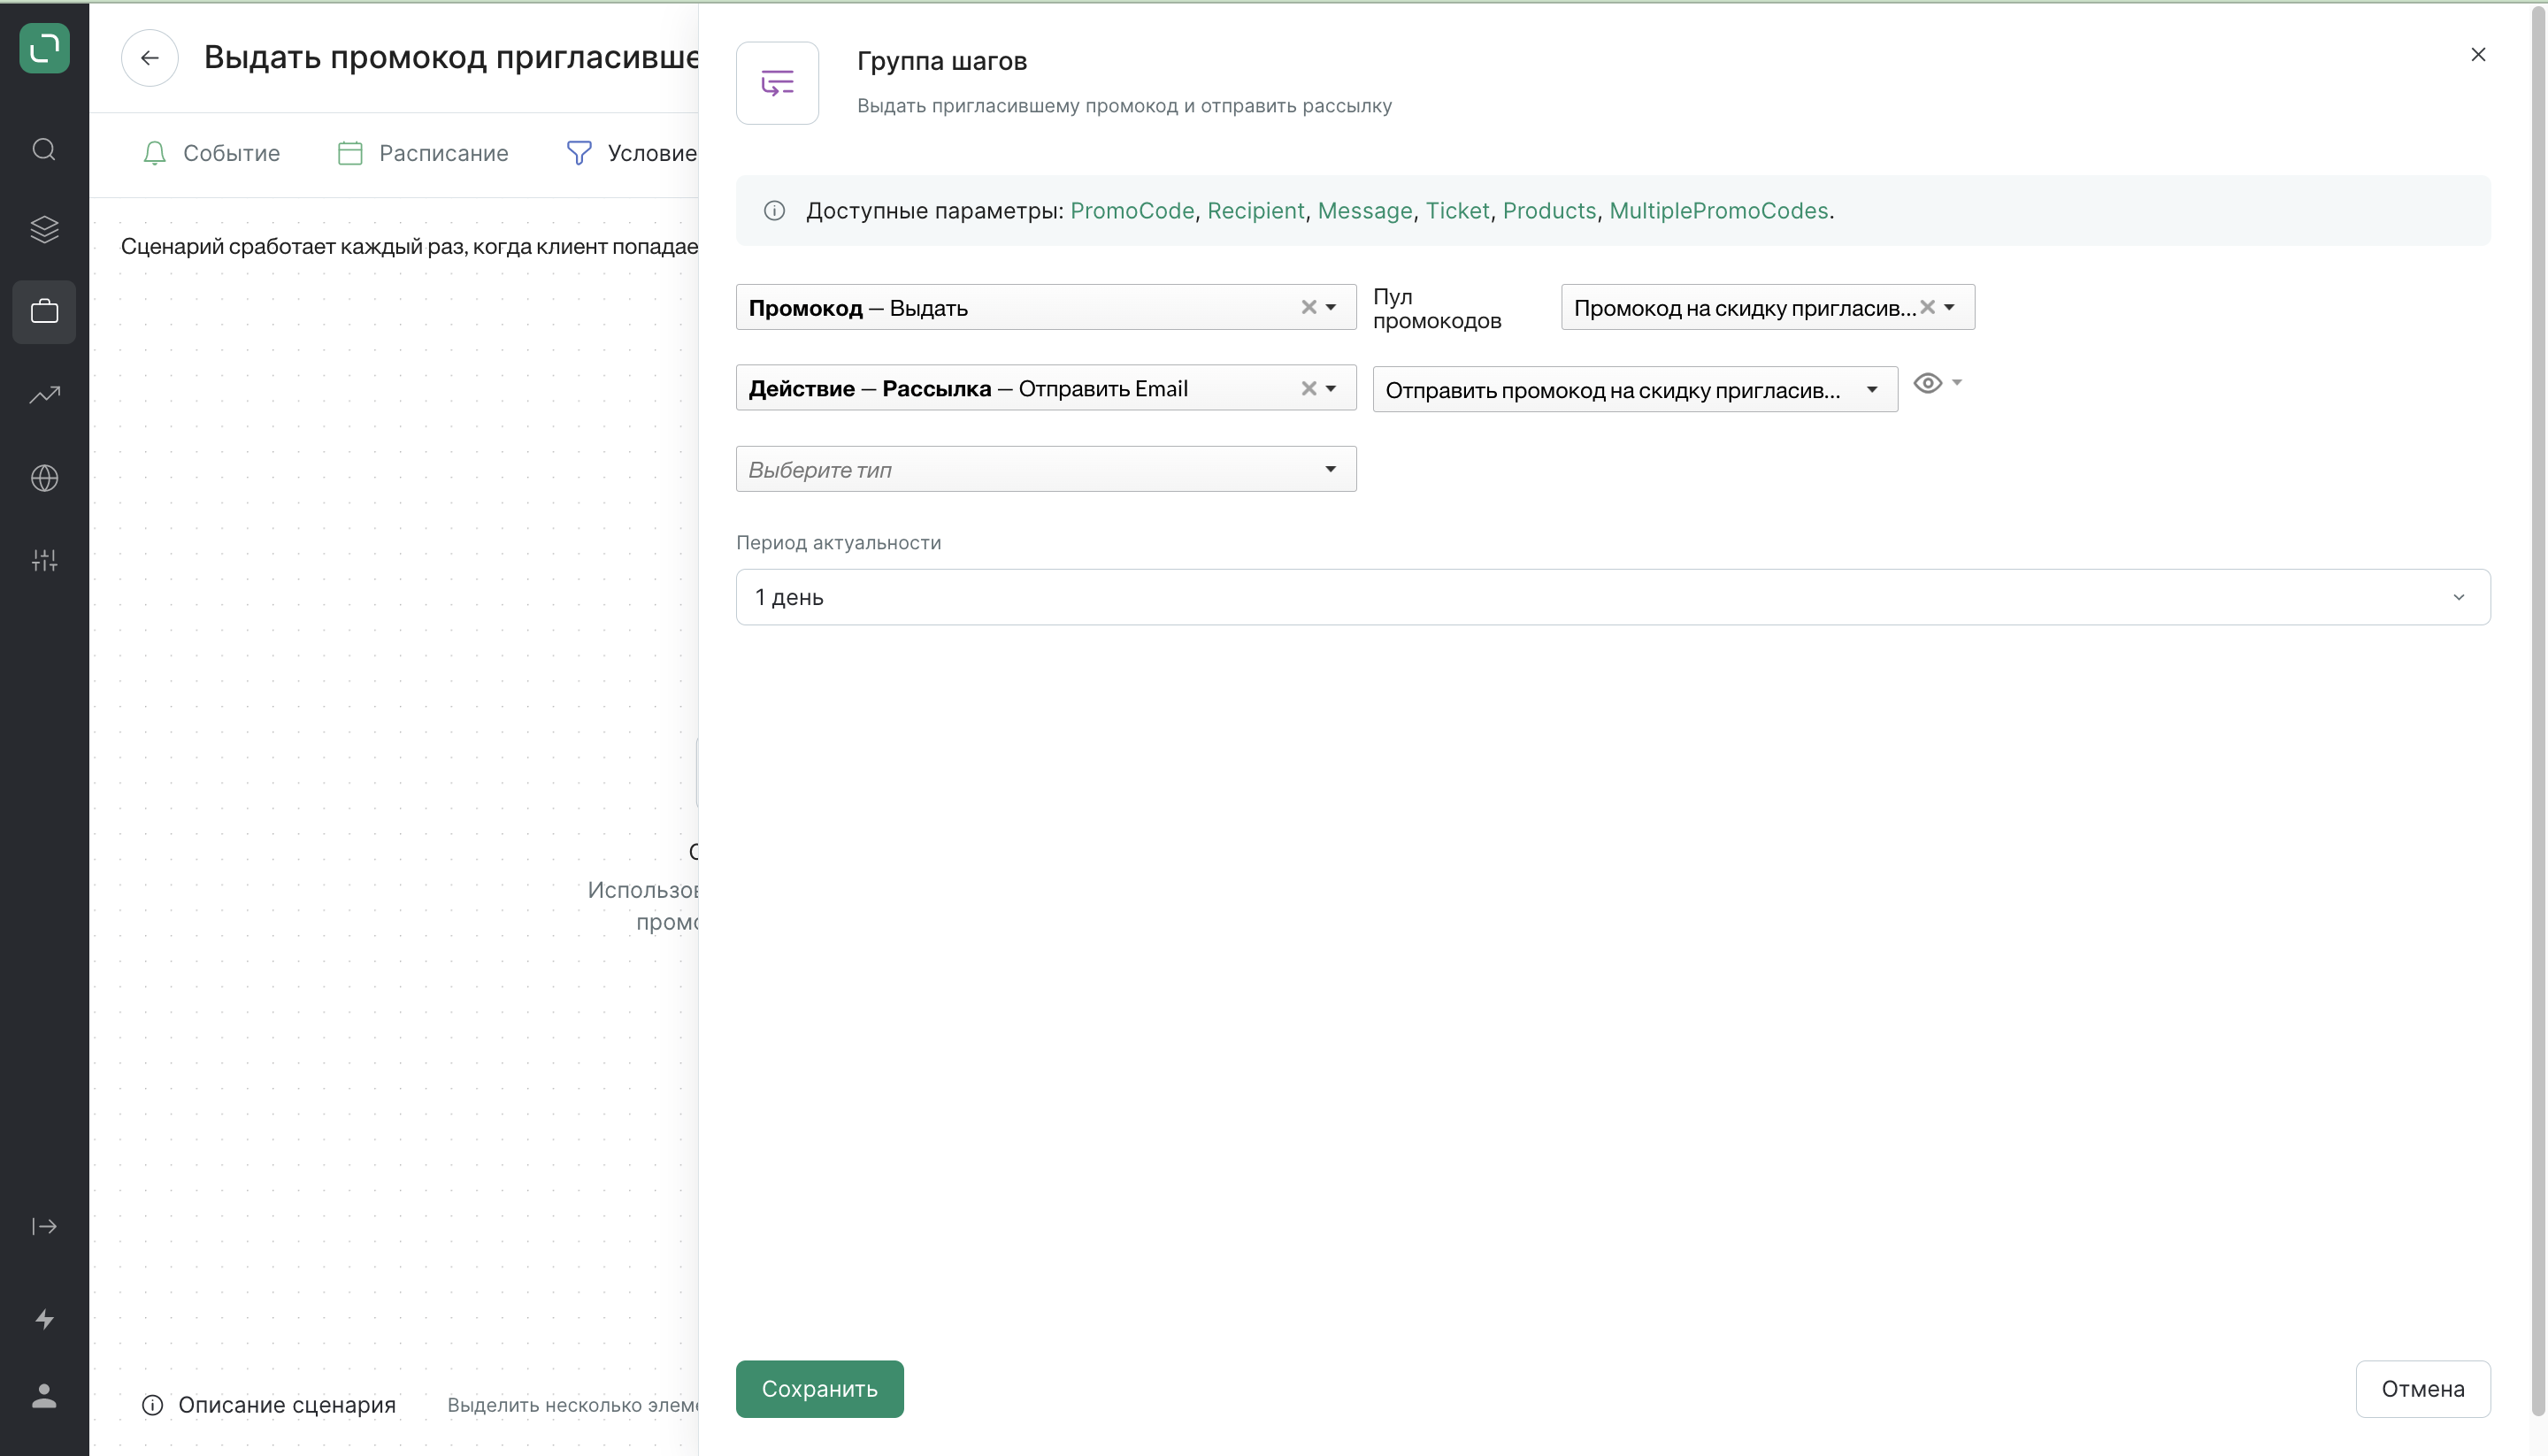Image resolution: width=2548 pixels, height=1456 pixels.
Task: Click the info icon before available parameters
Action: pyautogui.click(x=774, y=211)
